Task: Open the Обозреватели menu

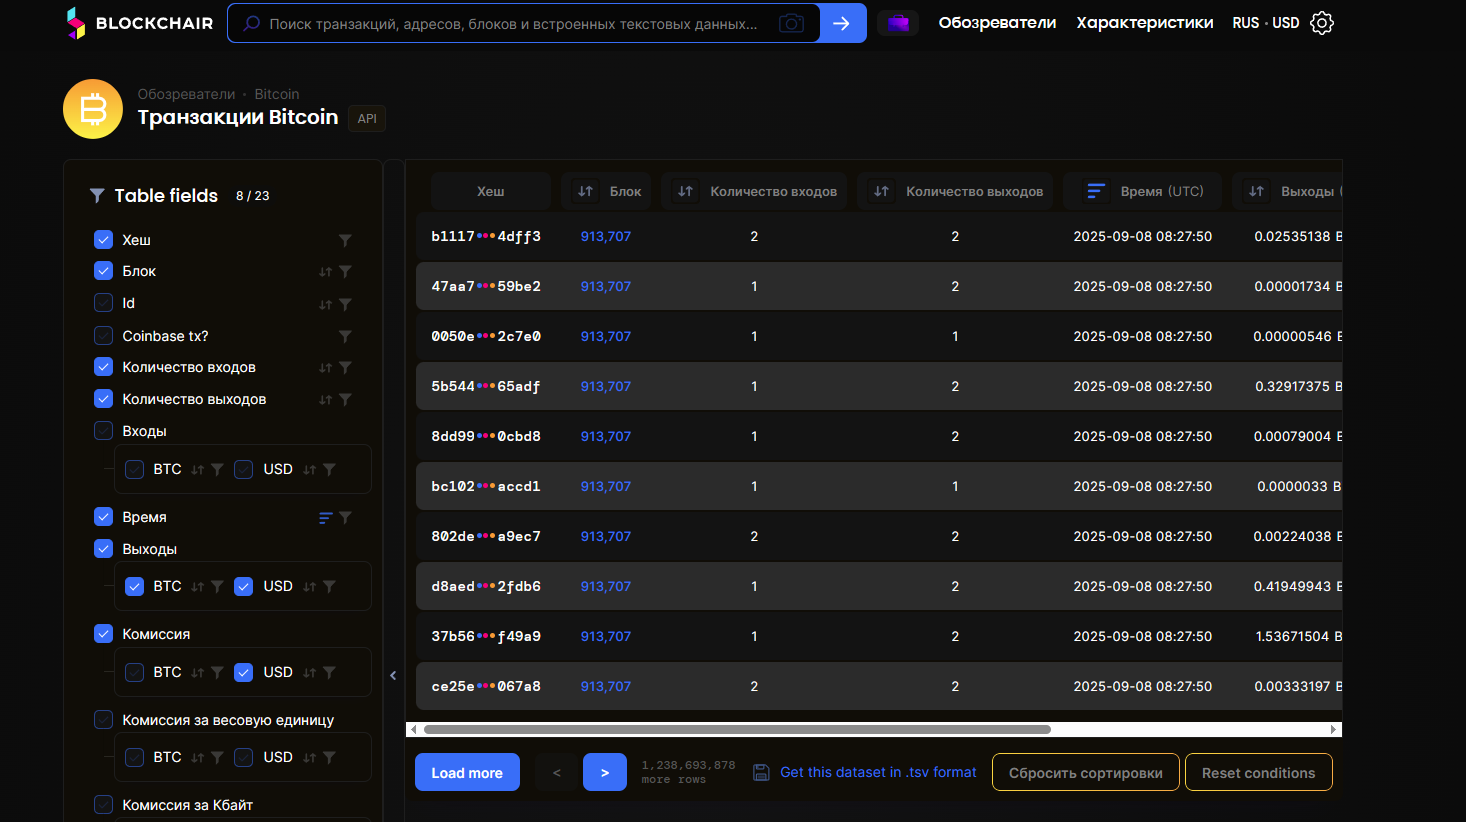Action: (x=997, y=23)
